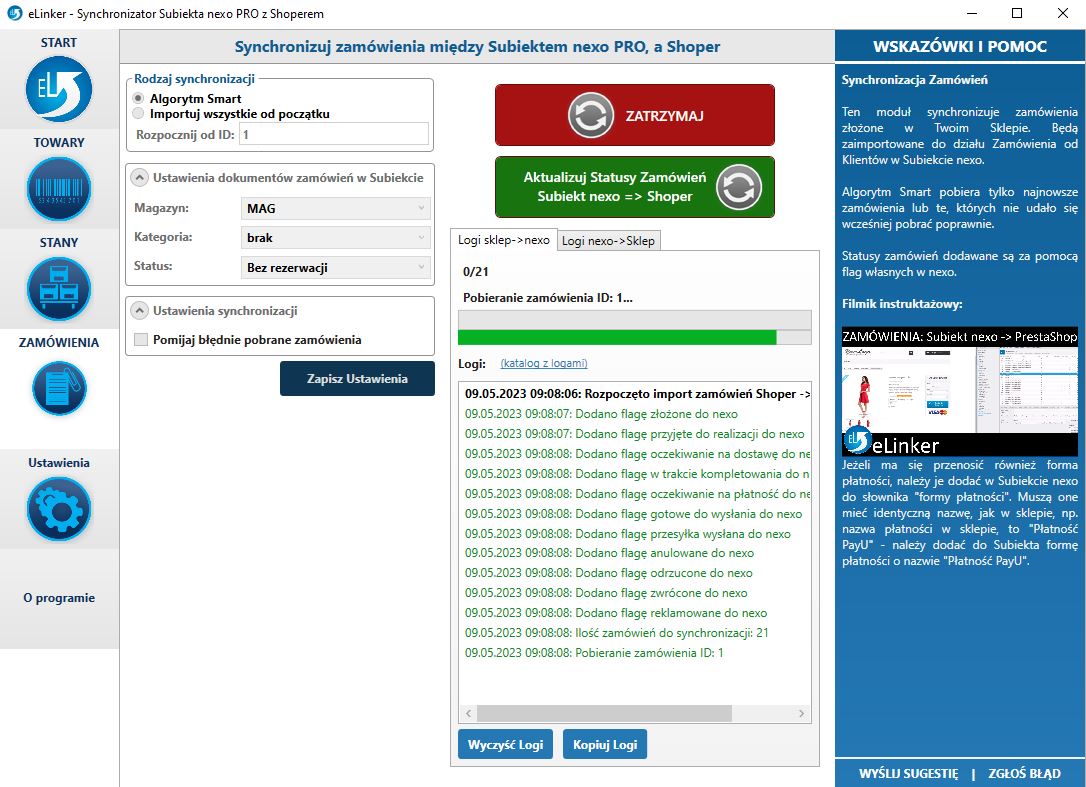Open the Ustawienia gear icon
This screenshot has width=1086, height=787.
[x=59, y=509]
